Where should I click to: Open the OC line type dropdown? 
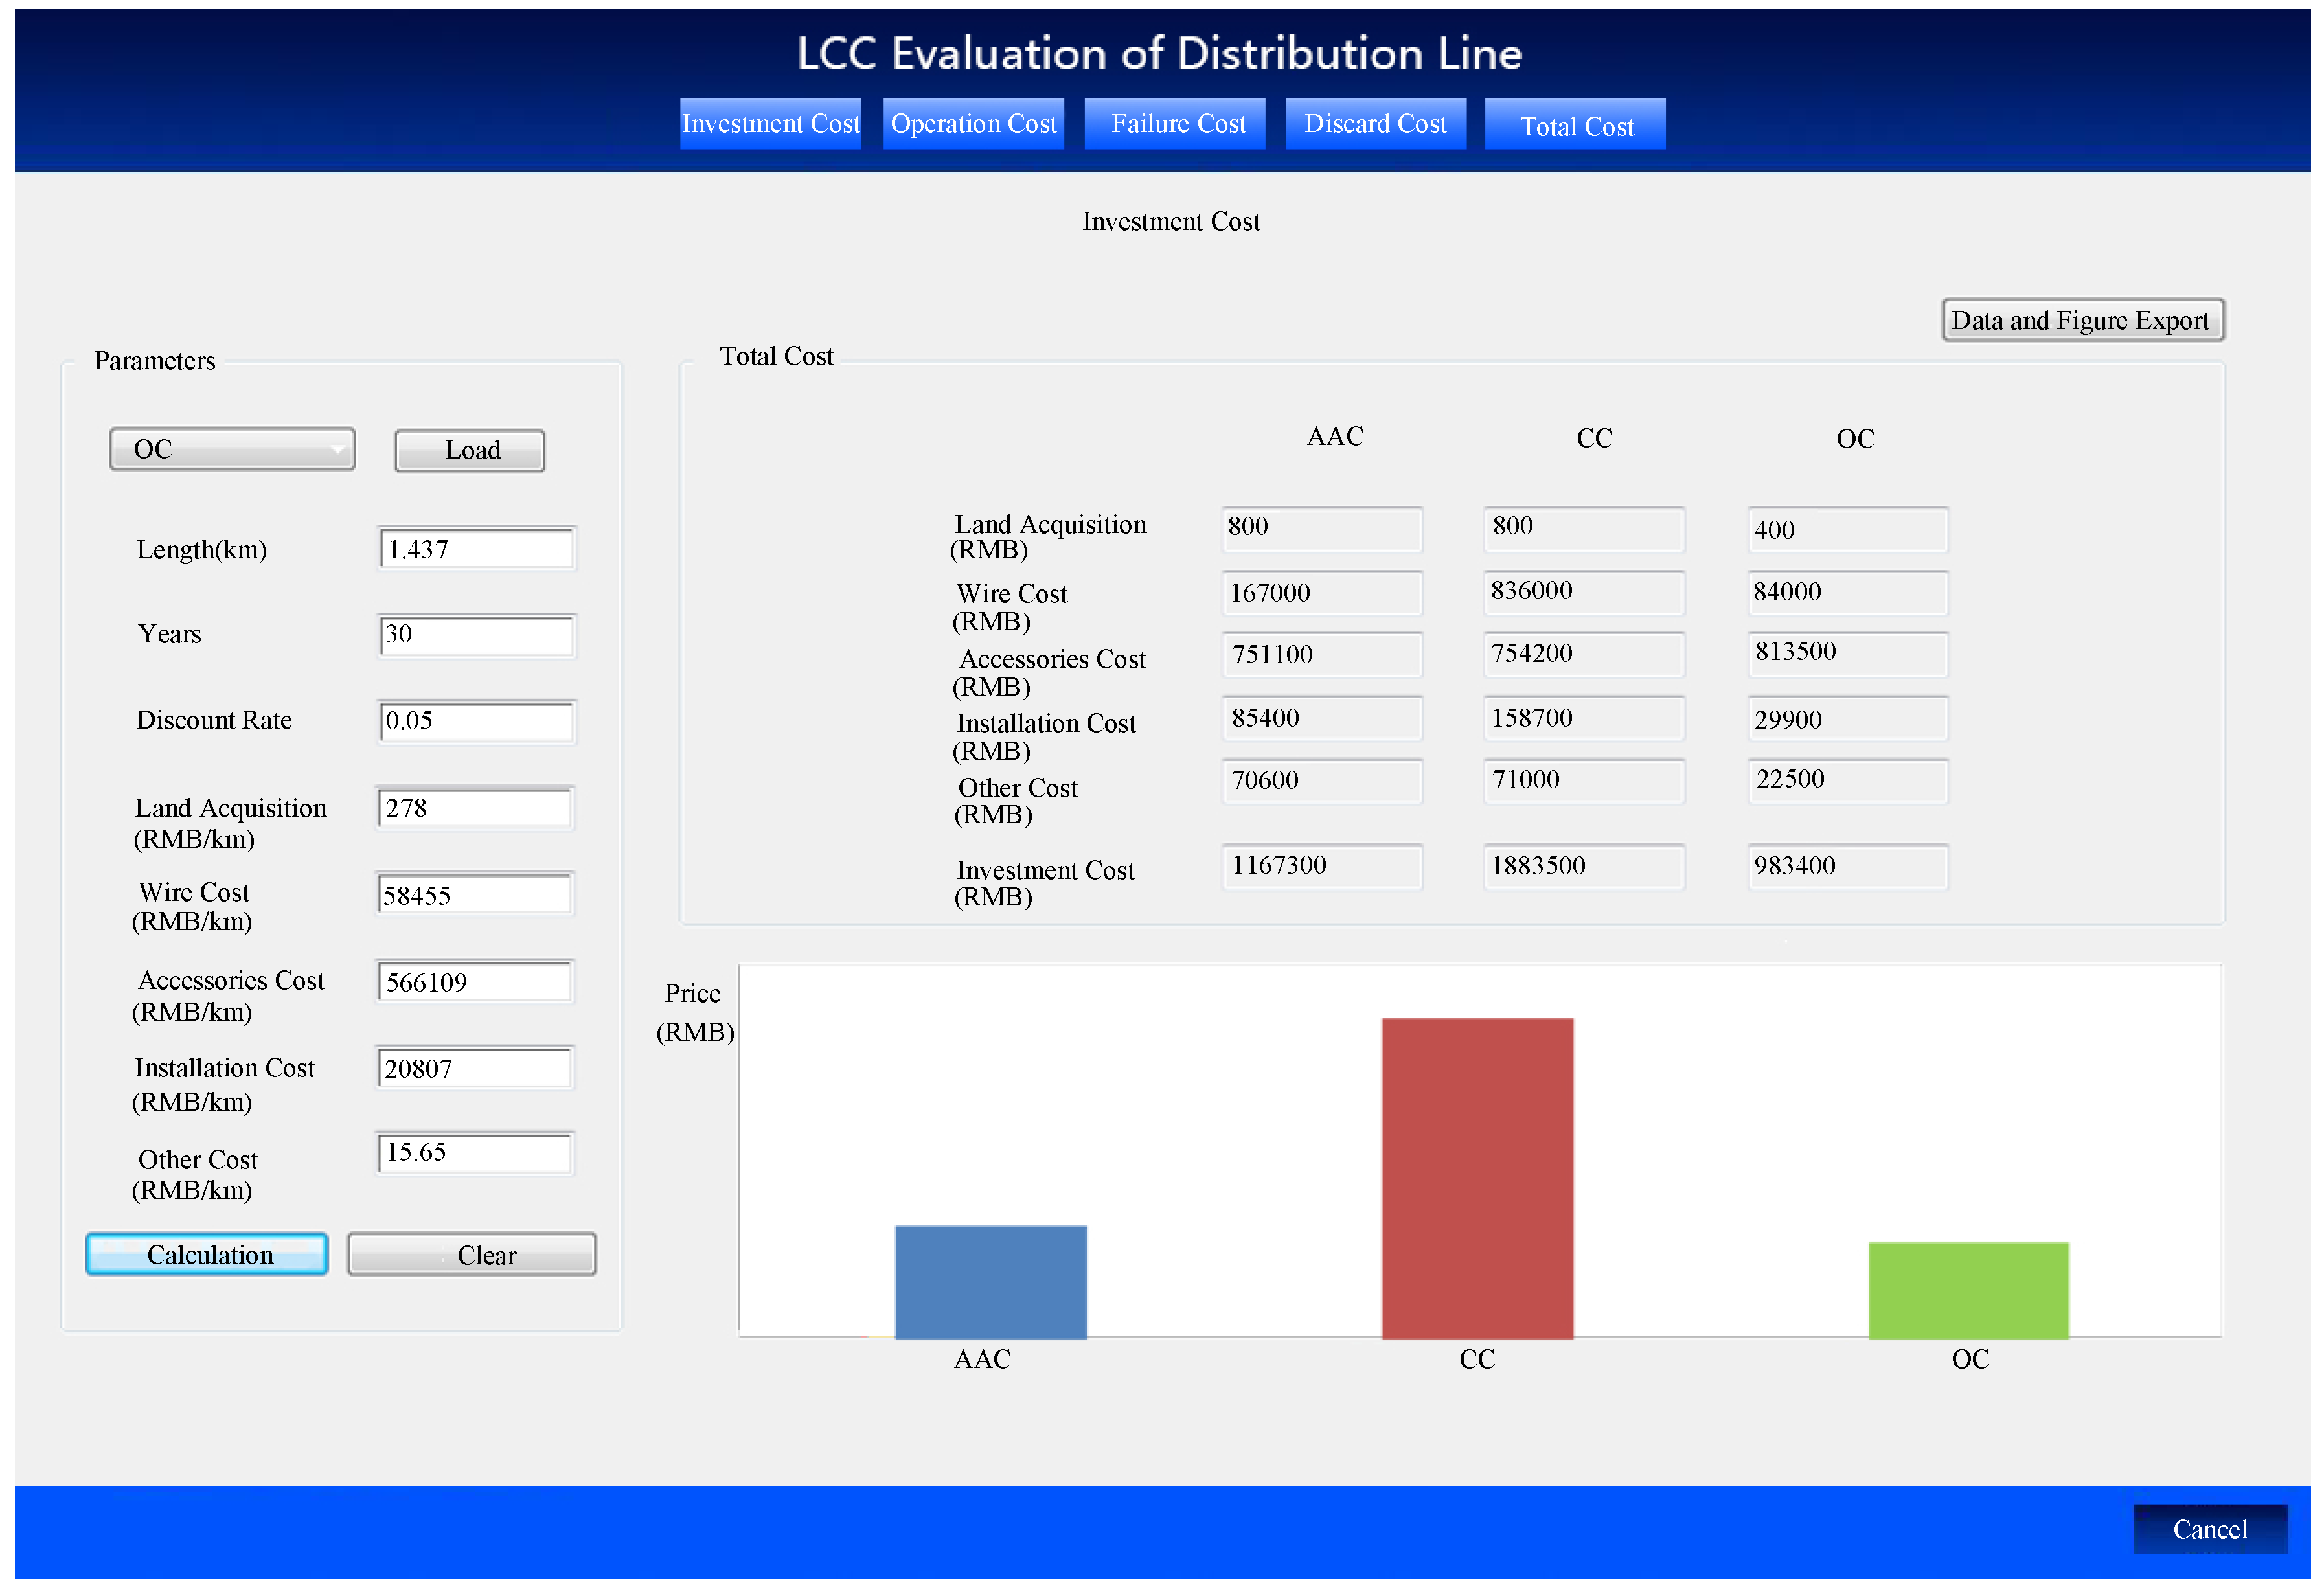point(232,449)
